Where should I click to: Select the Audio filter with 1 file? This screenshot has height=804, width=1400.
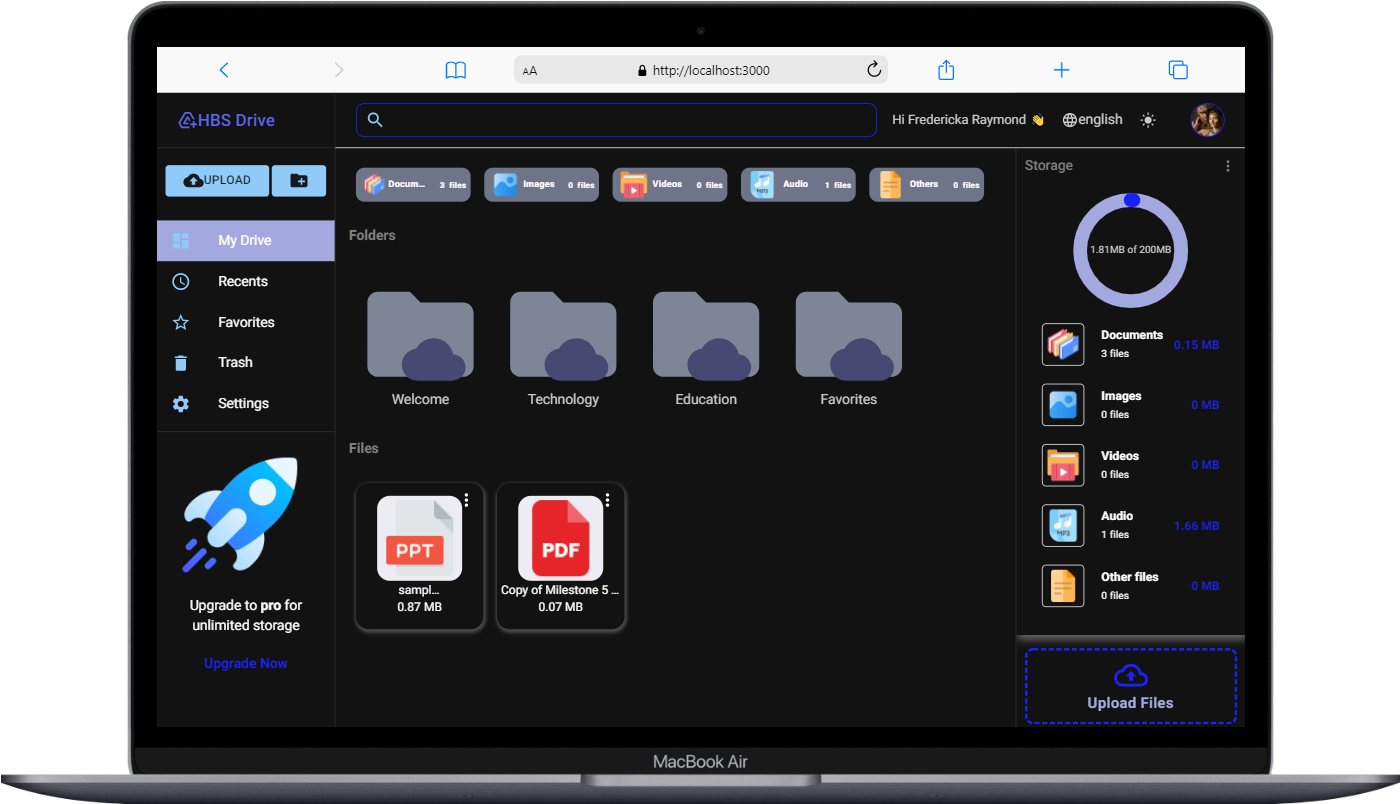tap(797, 184)
